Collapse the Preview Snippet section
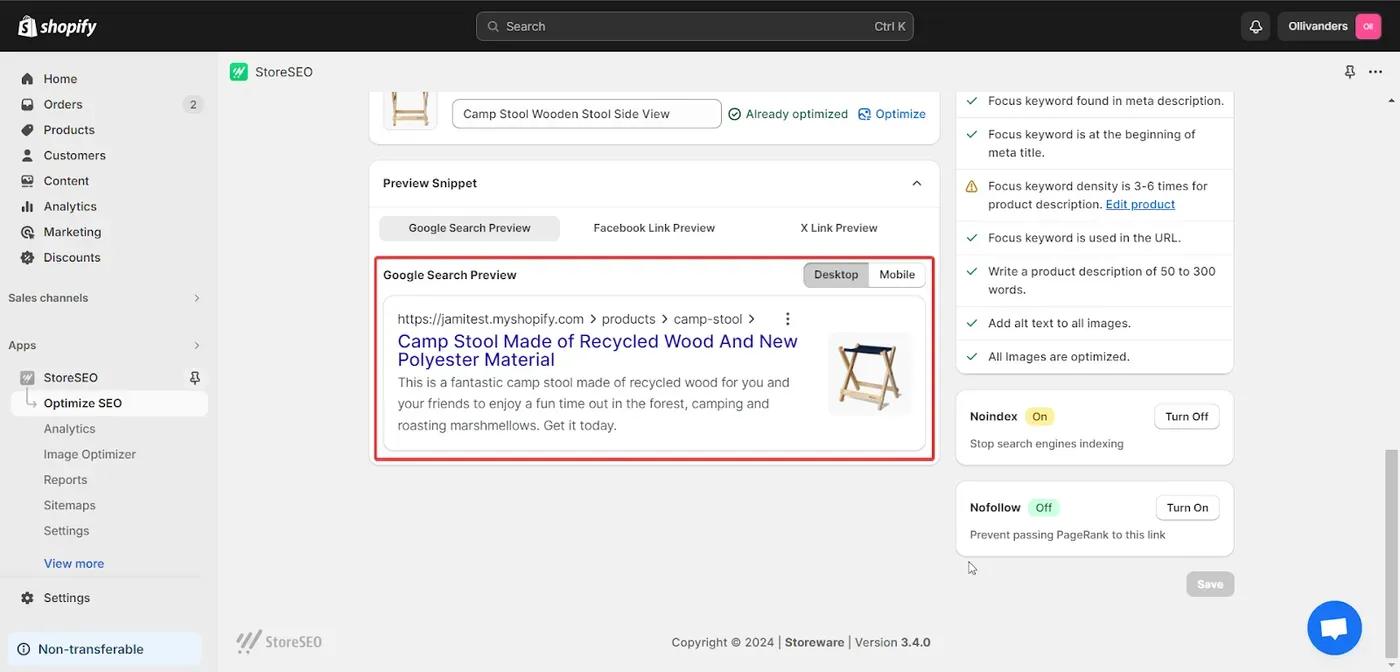 click(x=917, y=184)
